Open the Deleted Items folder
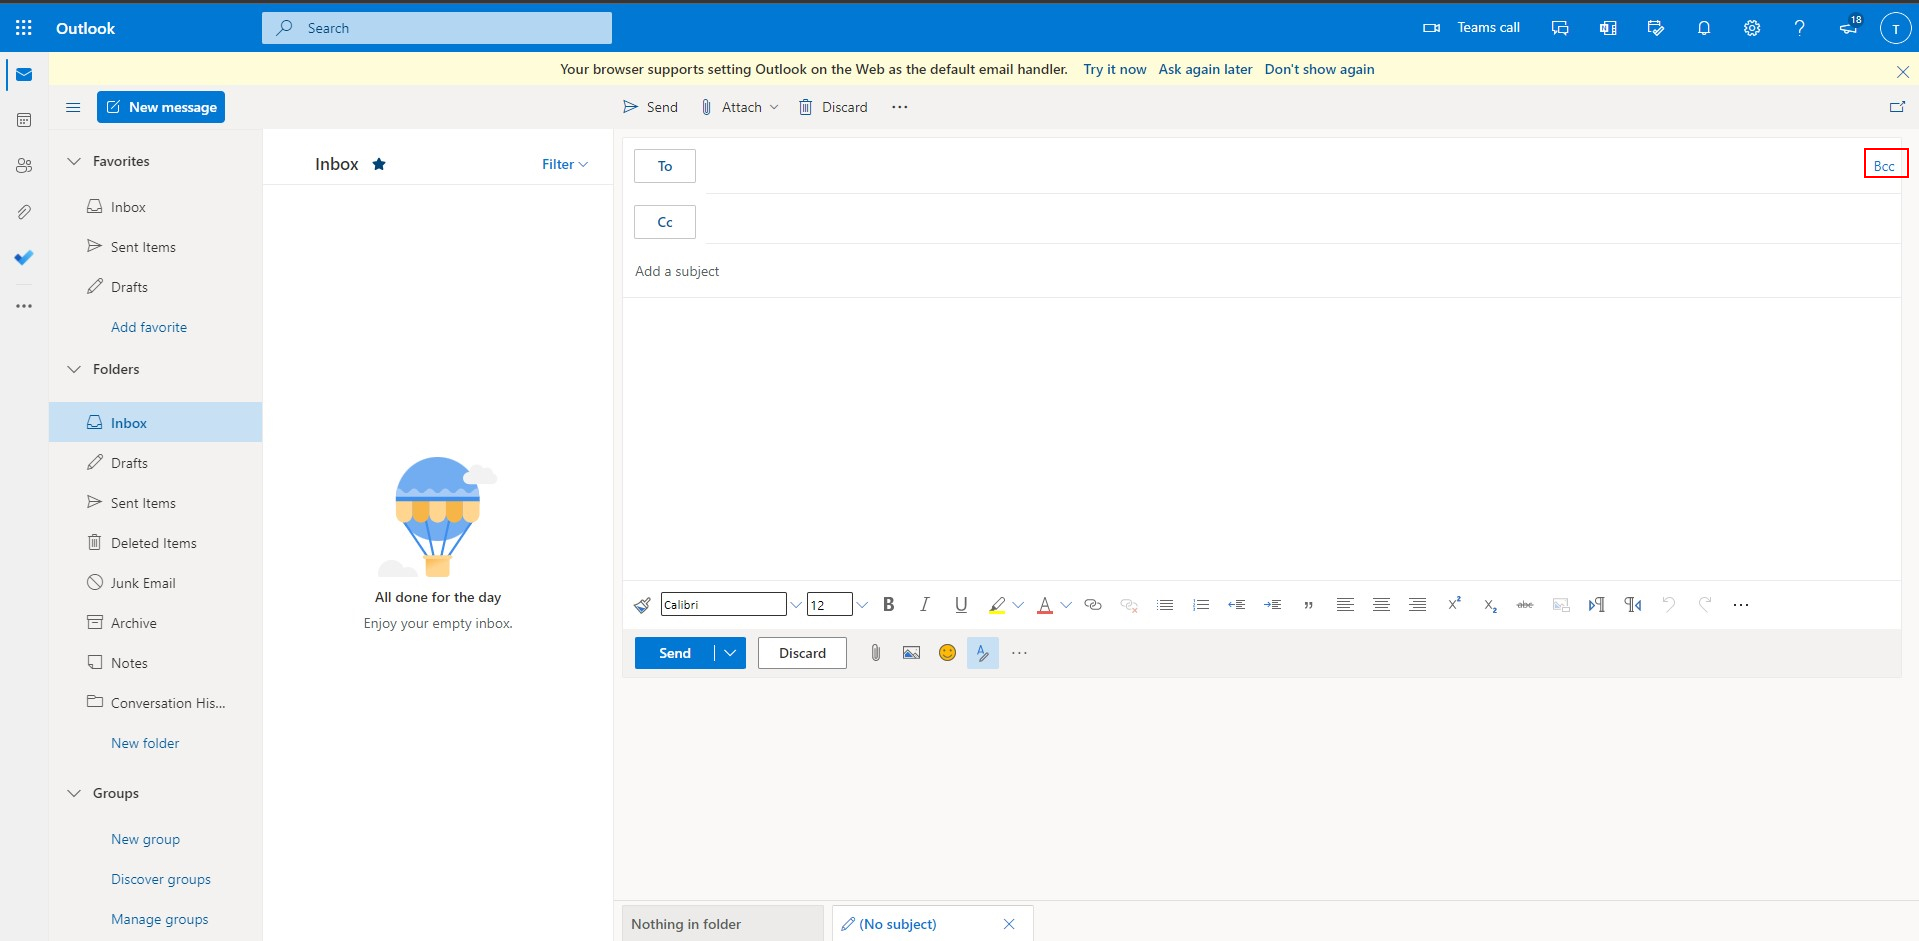 click(153, 543)
